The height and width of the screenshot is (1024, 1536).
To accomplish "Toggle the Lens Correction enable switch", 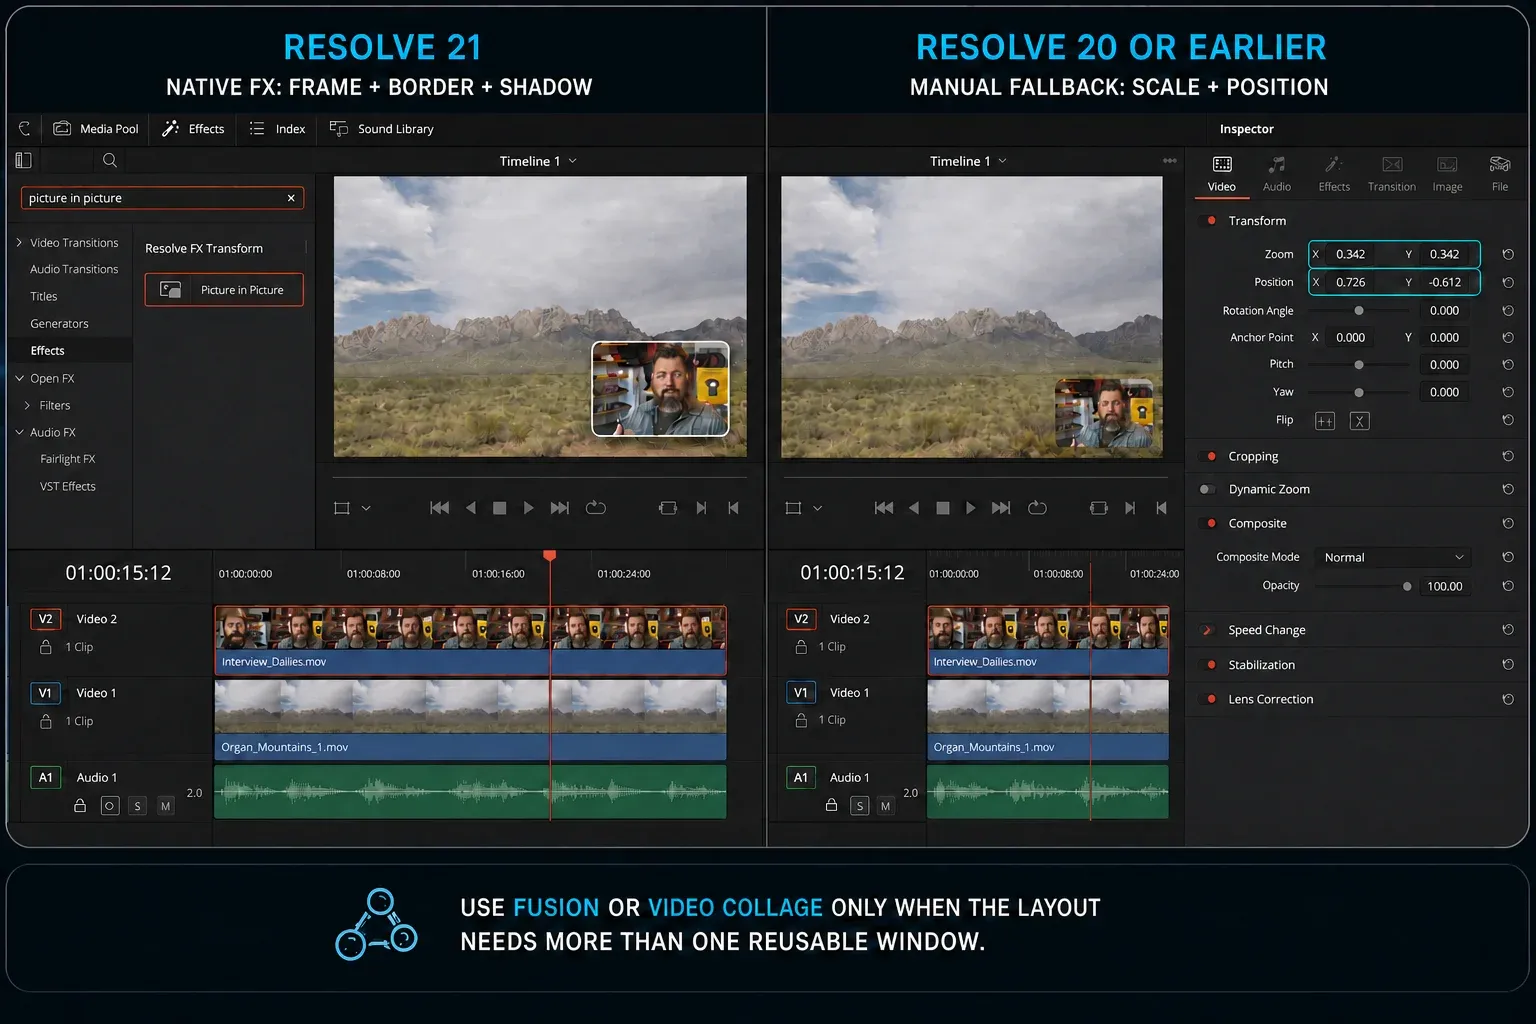I will tap(1208, 699).
